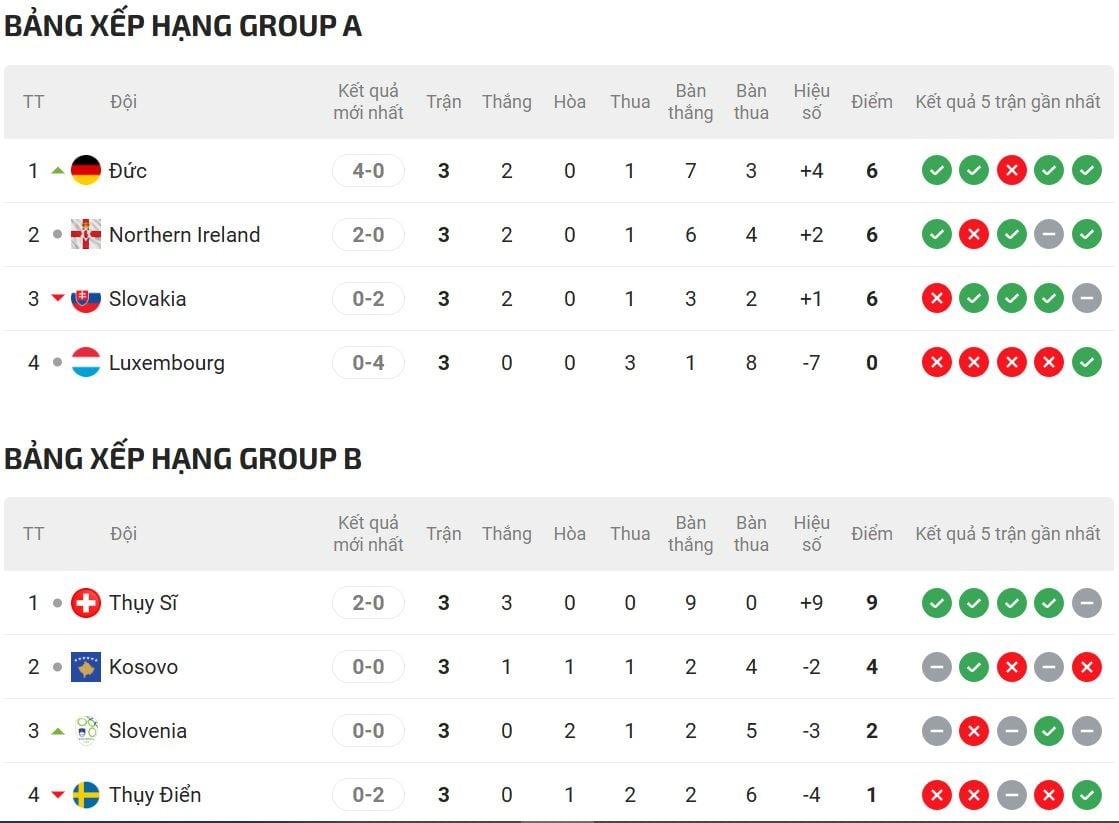Click the Kosovo flag icon
Image resolution: width=1119 pixels, height=823 pixels.
(86, 667)
